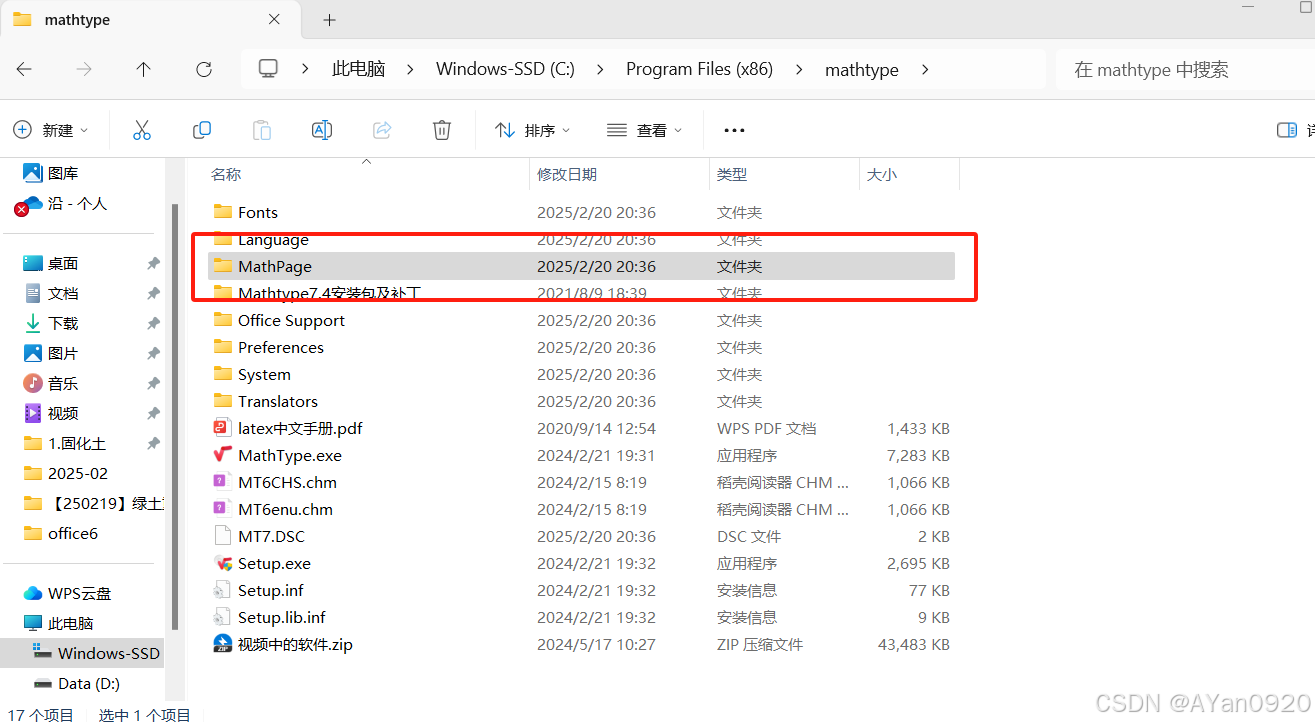Click the Cut scissors icon
This screenshot has height=725, width=1315.
pos(142,130)
